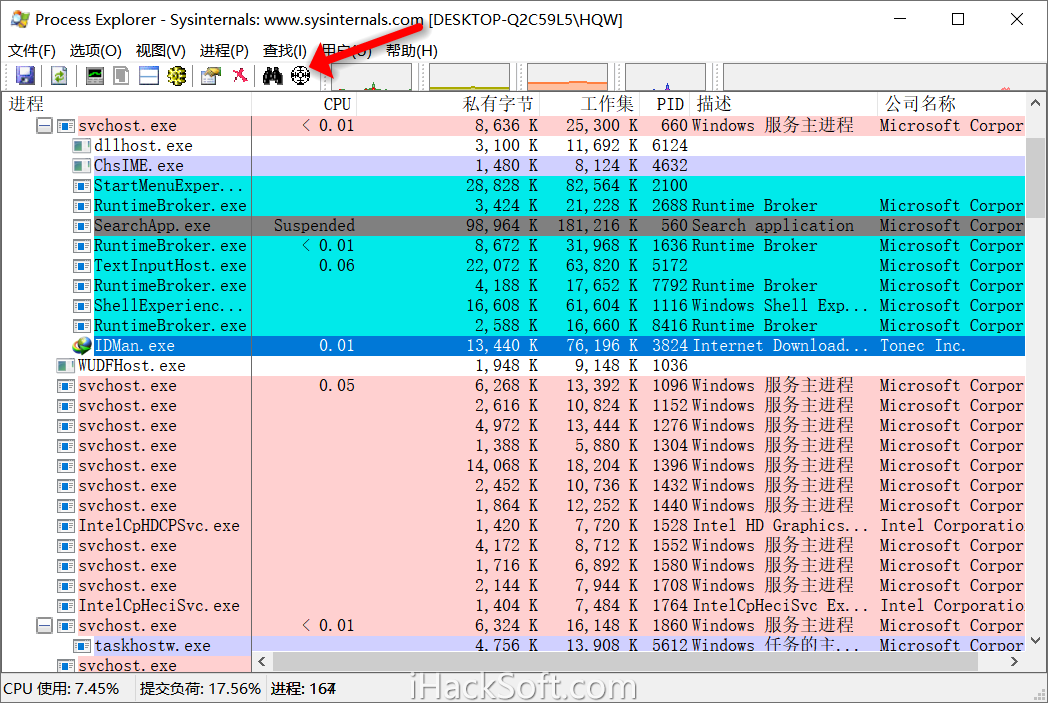Collapse the svchost.exe tree with PID 660
This screenshot has height=703, width=1048.
point(44,126)
